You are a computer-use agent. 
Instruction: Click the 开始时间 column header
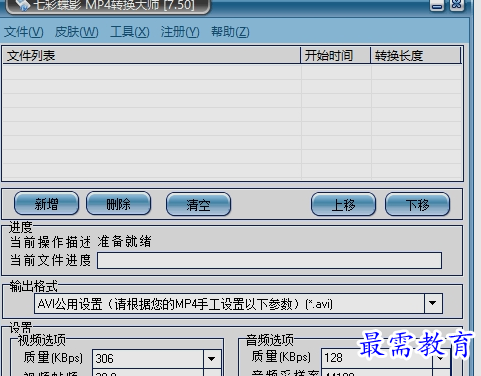coord(336,55)
